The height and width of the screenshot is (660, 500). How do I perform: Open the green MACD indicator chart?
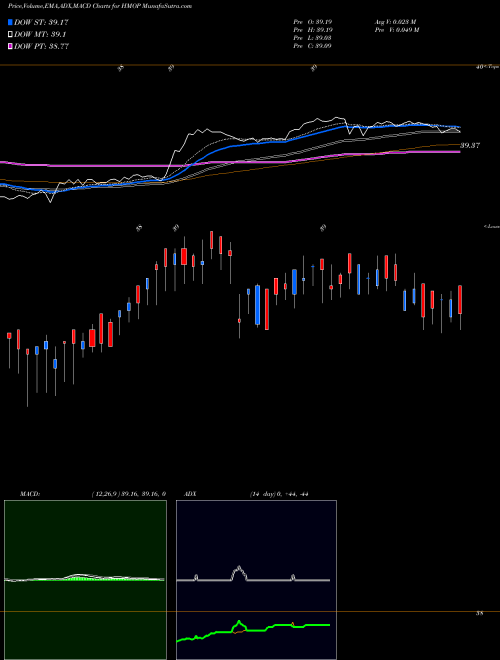click(x=85, y=580)
